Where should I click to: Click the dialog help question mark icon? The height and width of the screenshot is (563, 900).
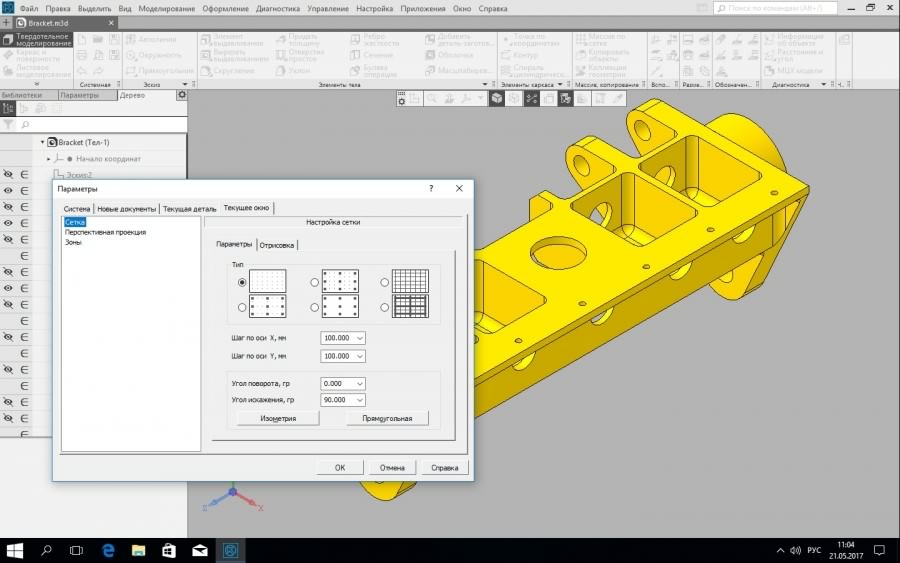(431, 188)
